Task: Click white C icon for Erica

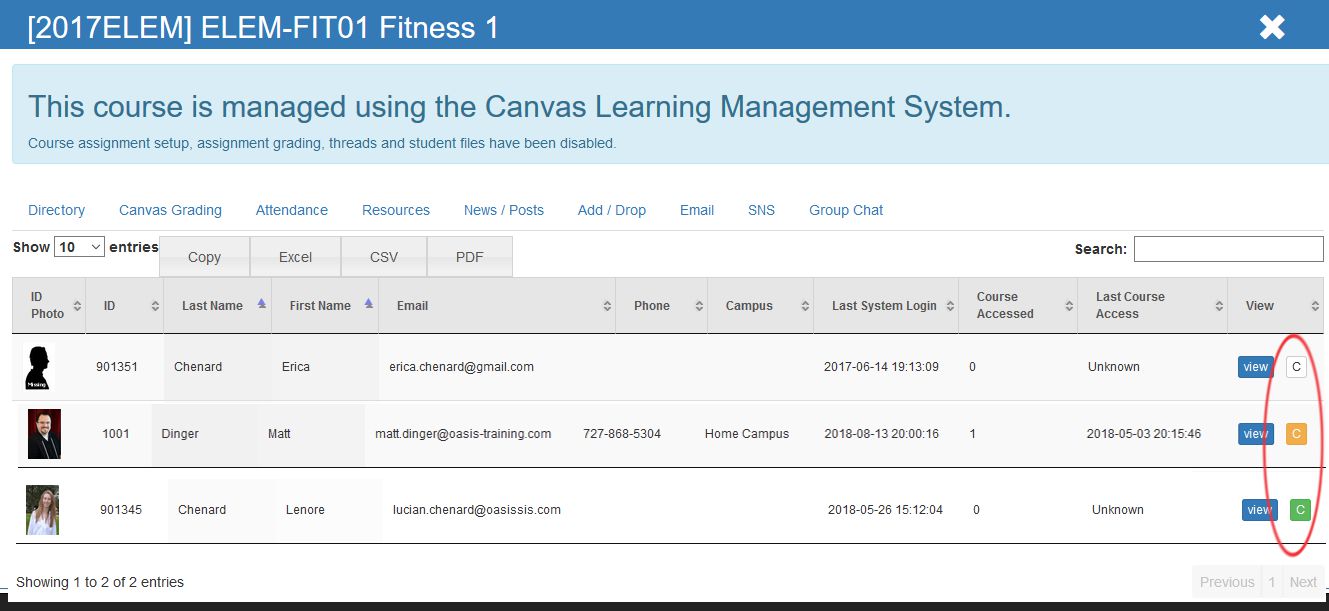Action: click(1296, 367)
